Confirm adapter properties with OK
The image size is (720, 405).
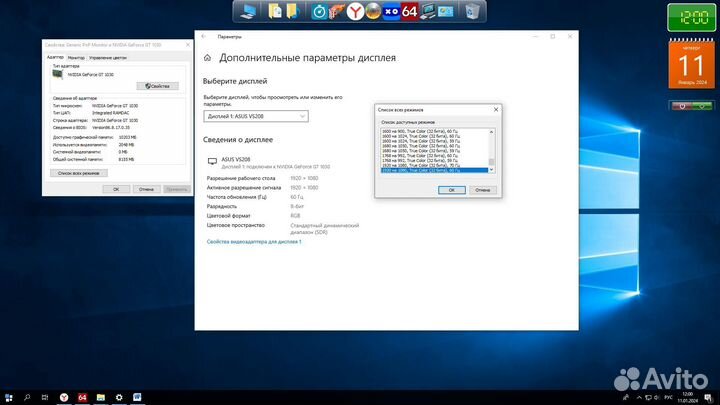coord(116,189)
